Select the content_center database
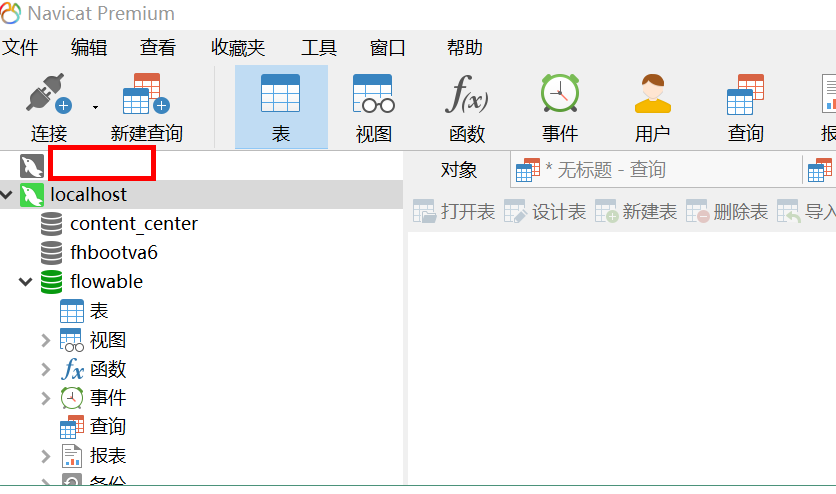 coord(134,224)
